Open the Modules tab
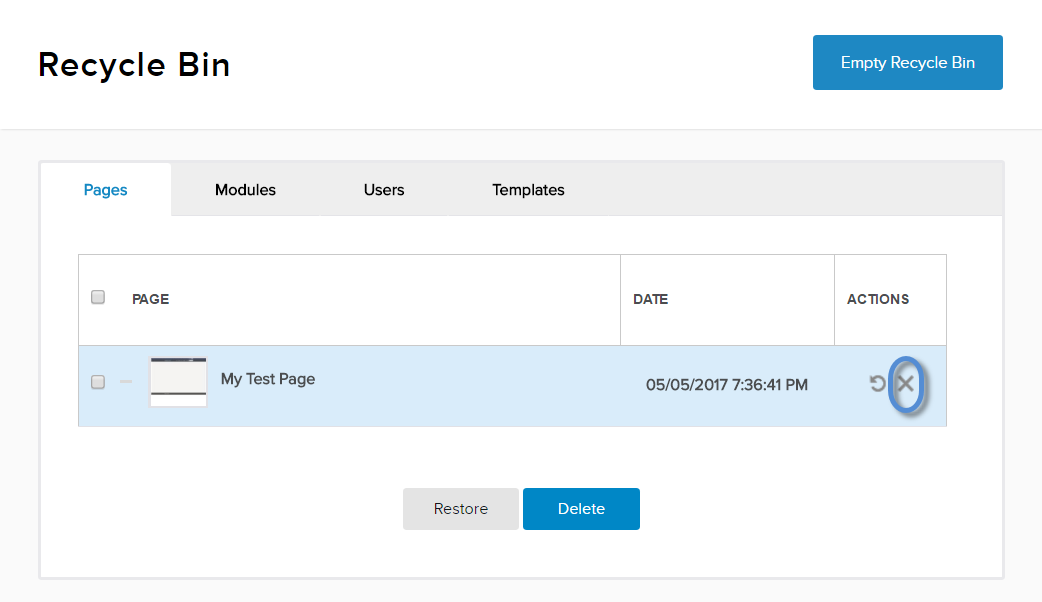 click(x=245, y=190)
